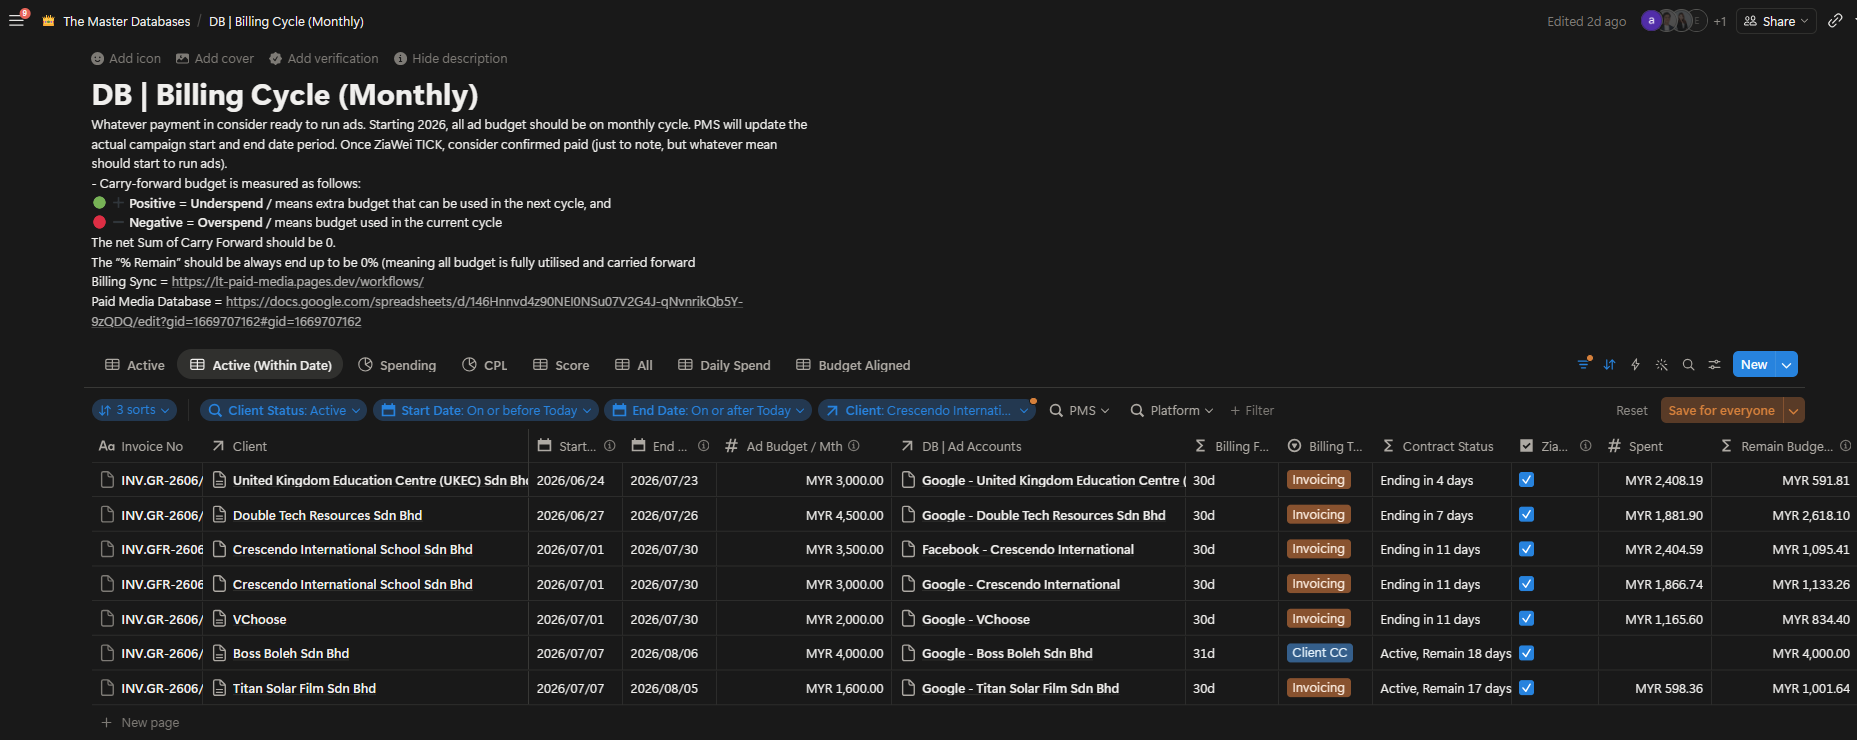Viewport: 1857px width, 740px height.
Task: Click the Add icon option
Action: [126, 59]
